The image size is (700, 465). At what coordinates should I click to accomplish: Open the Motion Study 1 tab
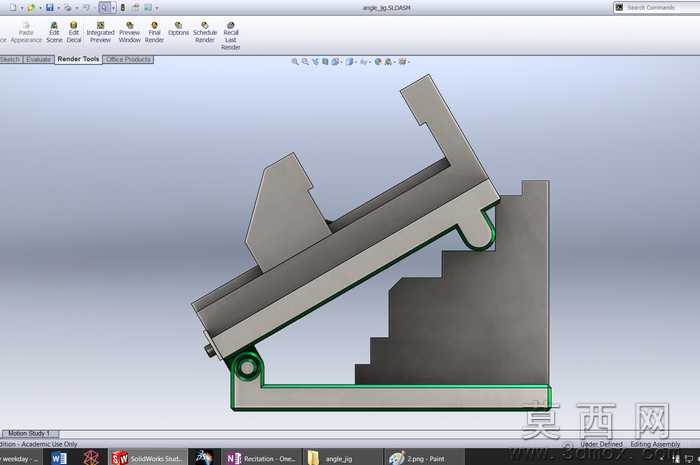(29, 433)
